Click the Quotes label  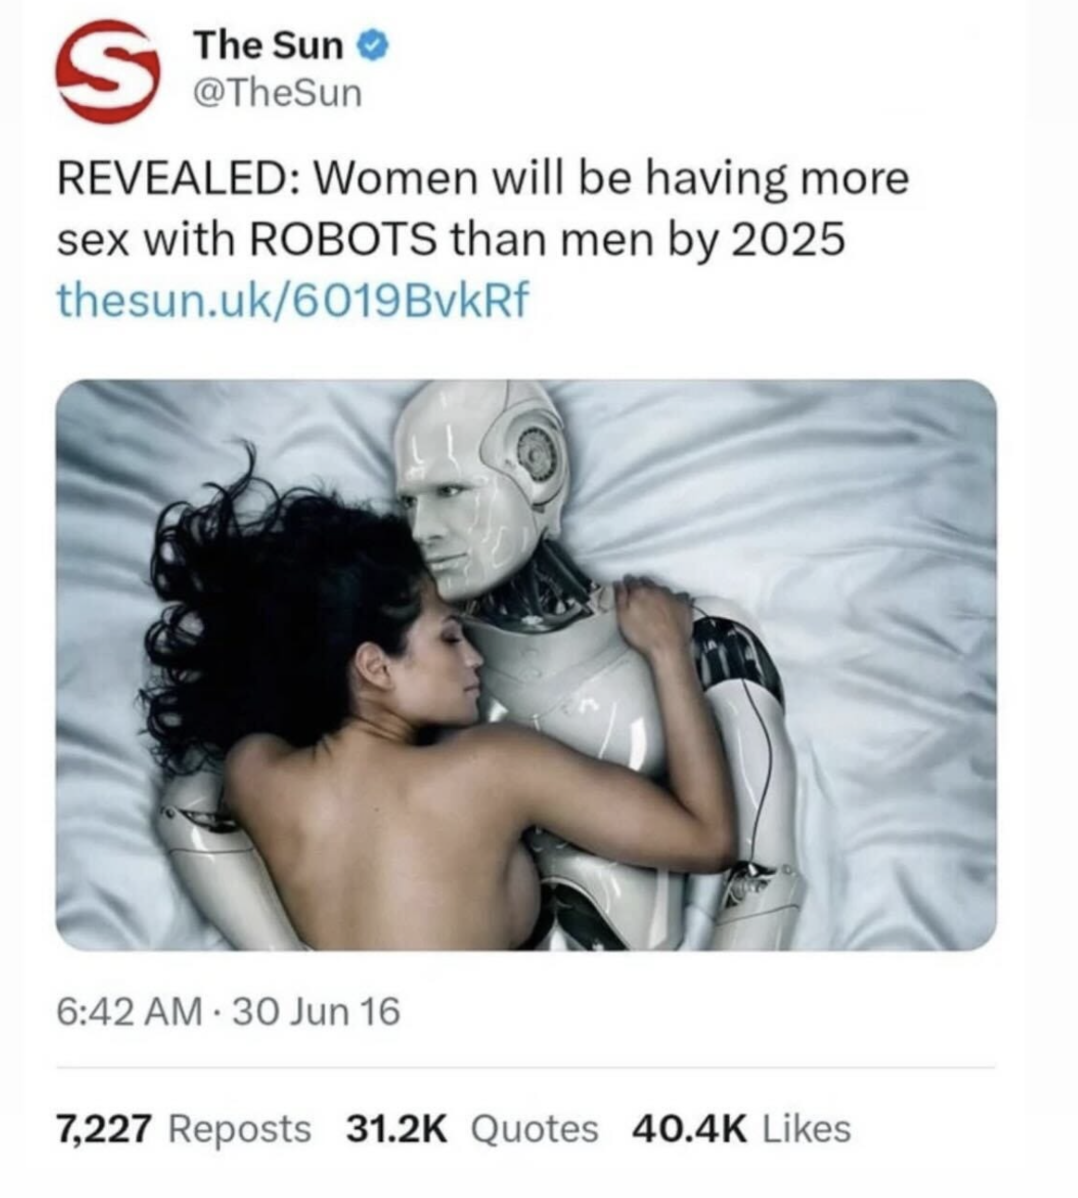[535, 1128]
